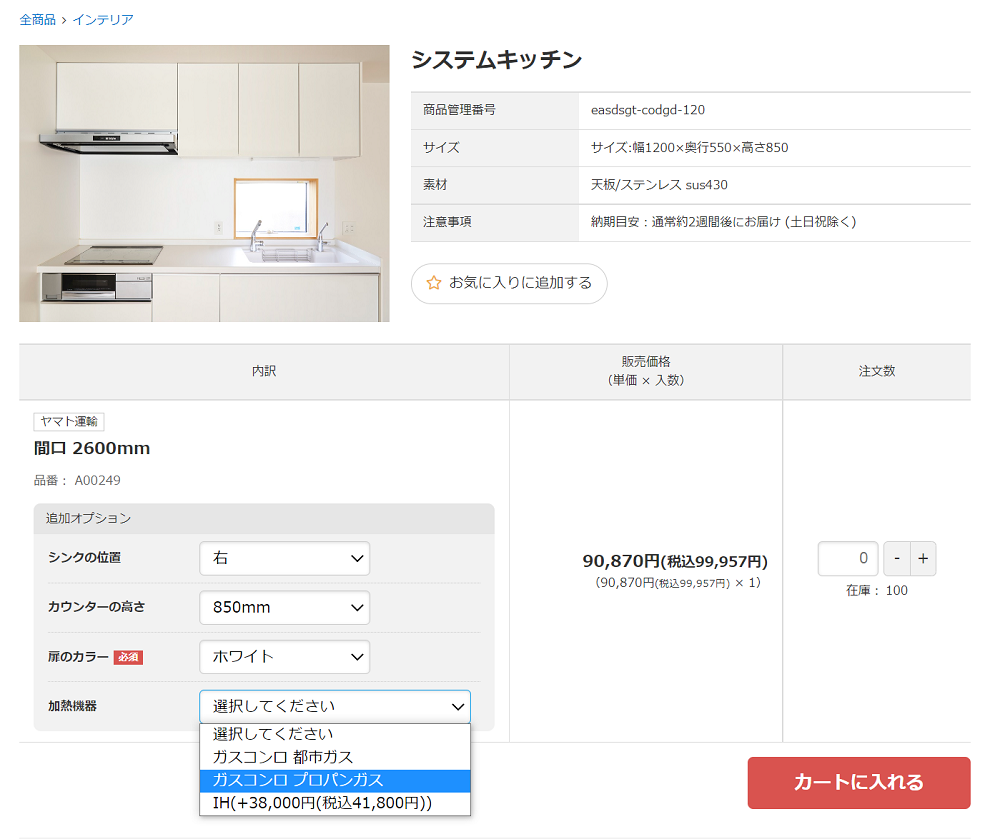The height and width of the screenshot is (839, 1000).
Task: Click the カートに入れる button
Action: [859, 783]
